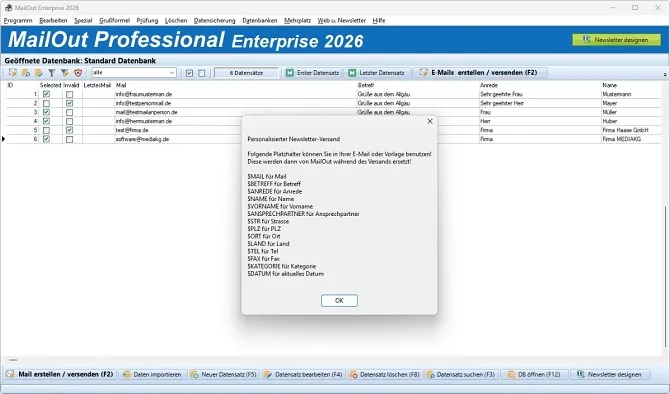
Task: Close the Newsletter-Versand dialog with X
Action: coord(430,121)
